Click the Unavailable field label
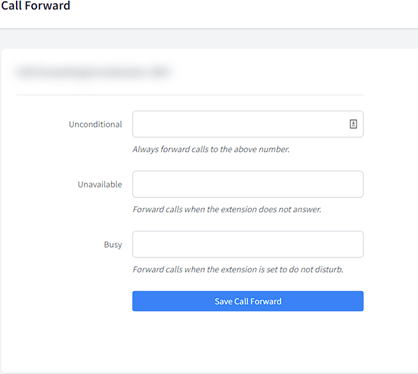The width and height of the screenshot is (418, 374). pyautogui.click(x=100, y=184)
